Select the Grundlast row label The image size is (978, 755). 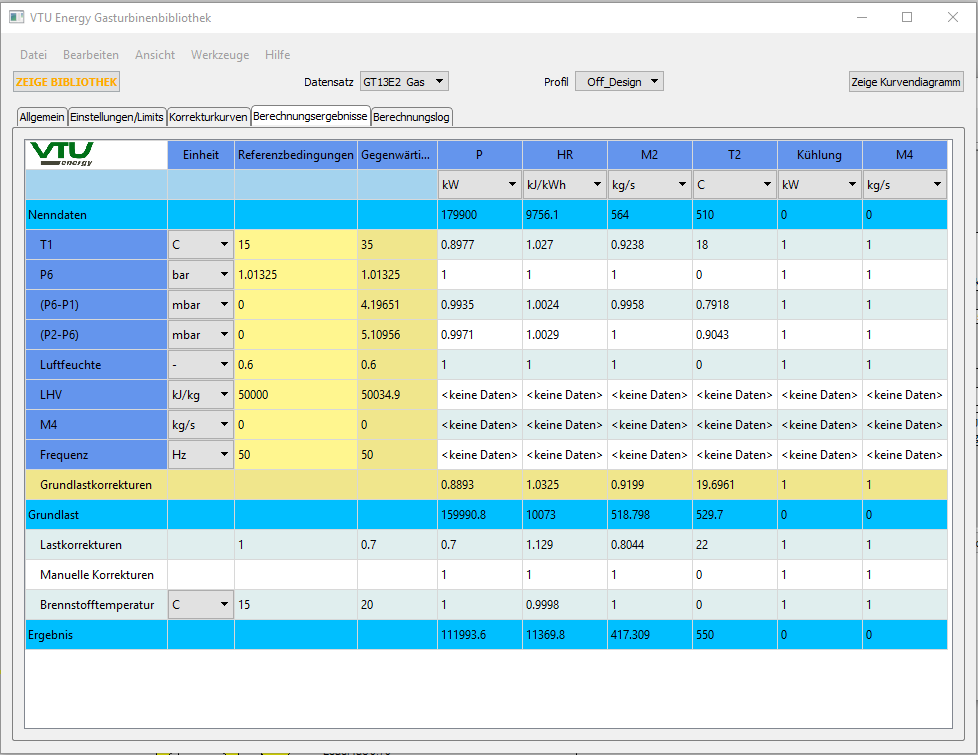pos(96,515)
